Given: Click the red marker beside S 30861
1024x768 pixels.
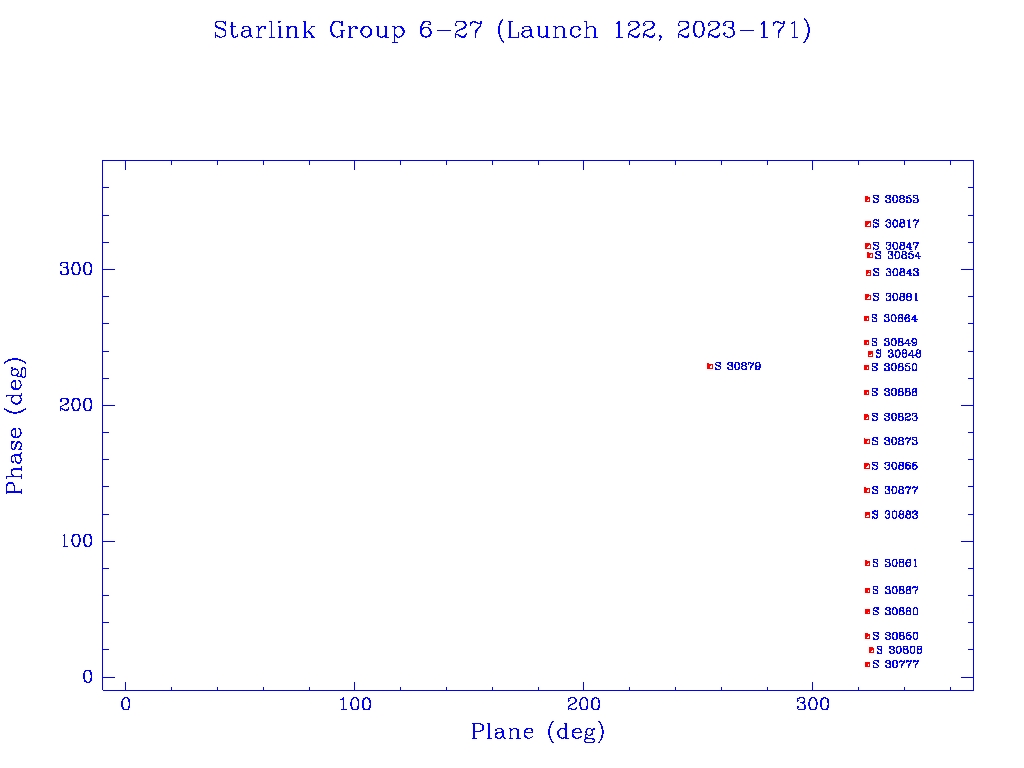Looking at the screenshot, I should 867,563.
